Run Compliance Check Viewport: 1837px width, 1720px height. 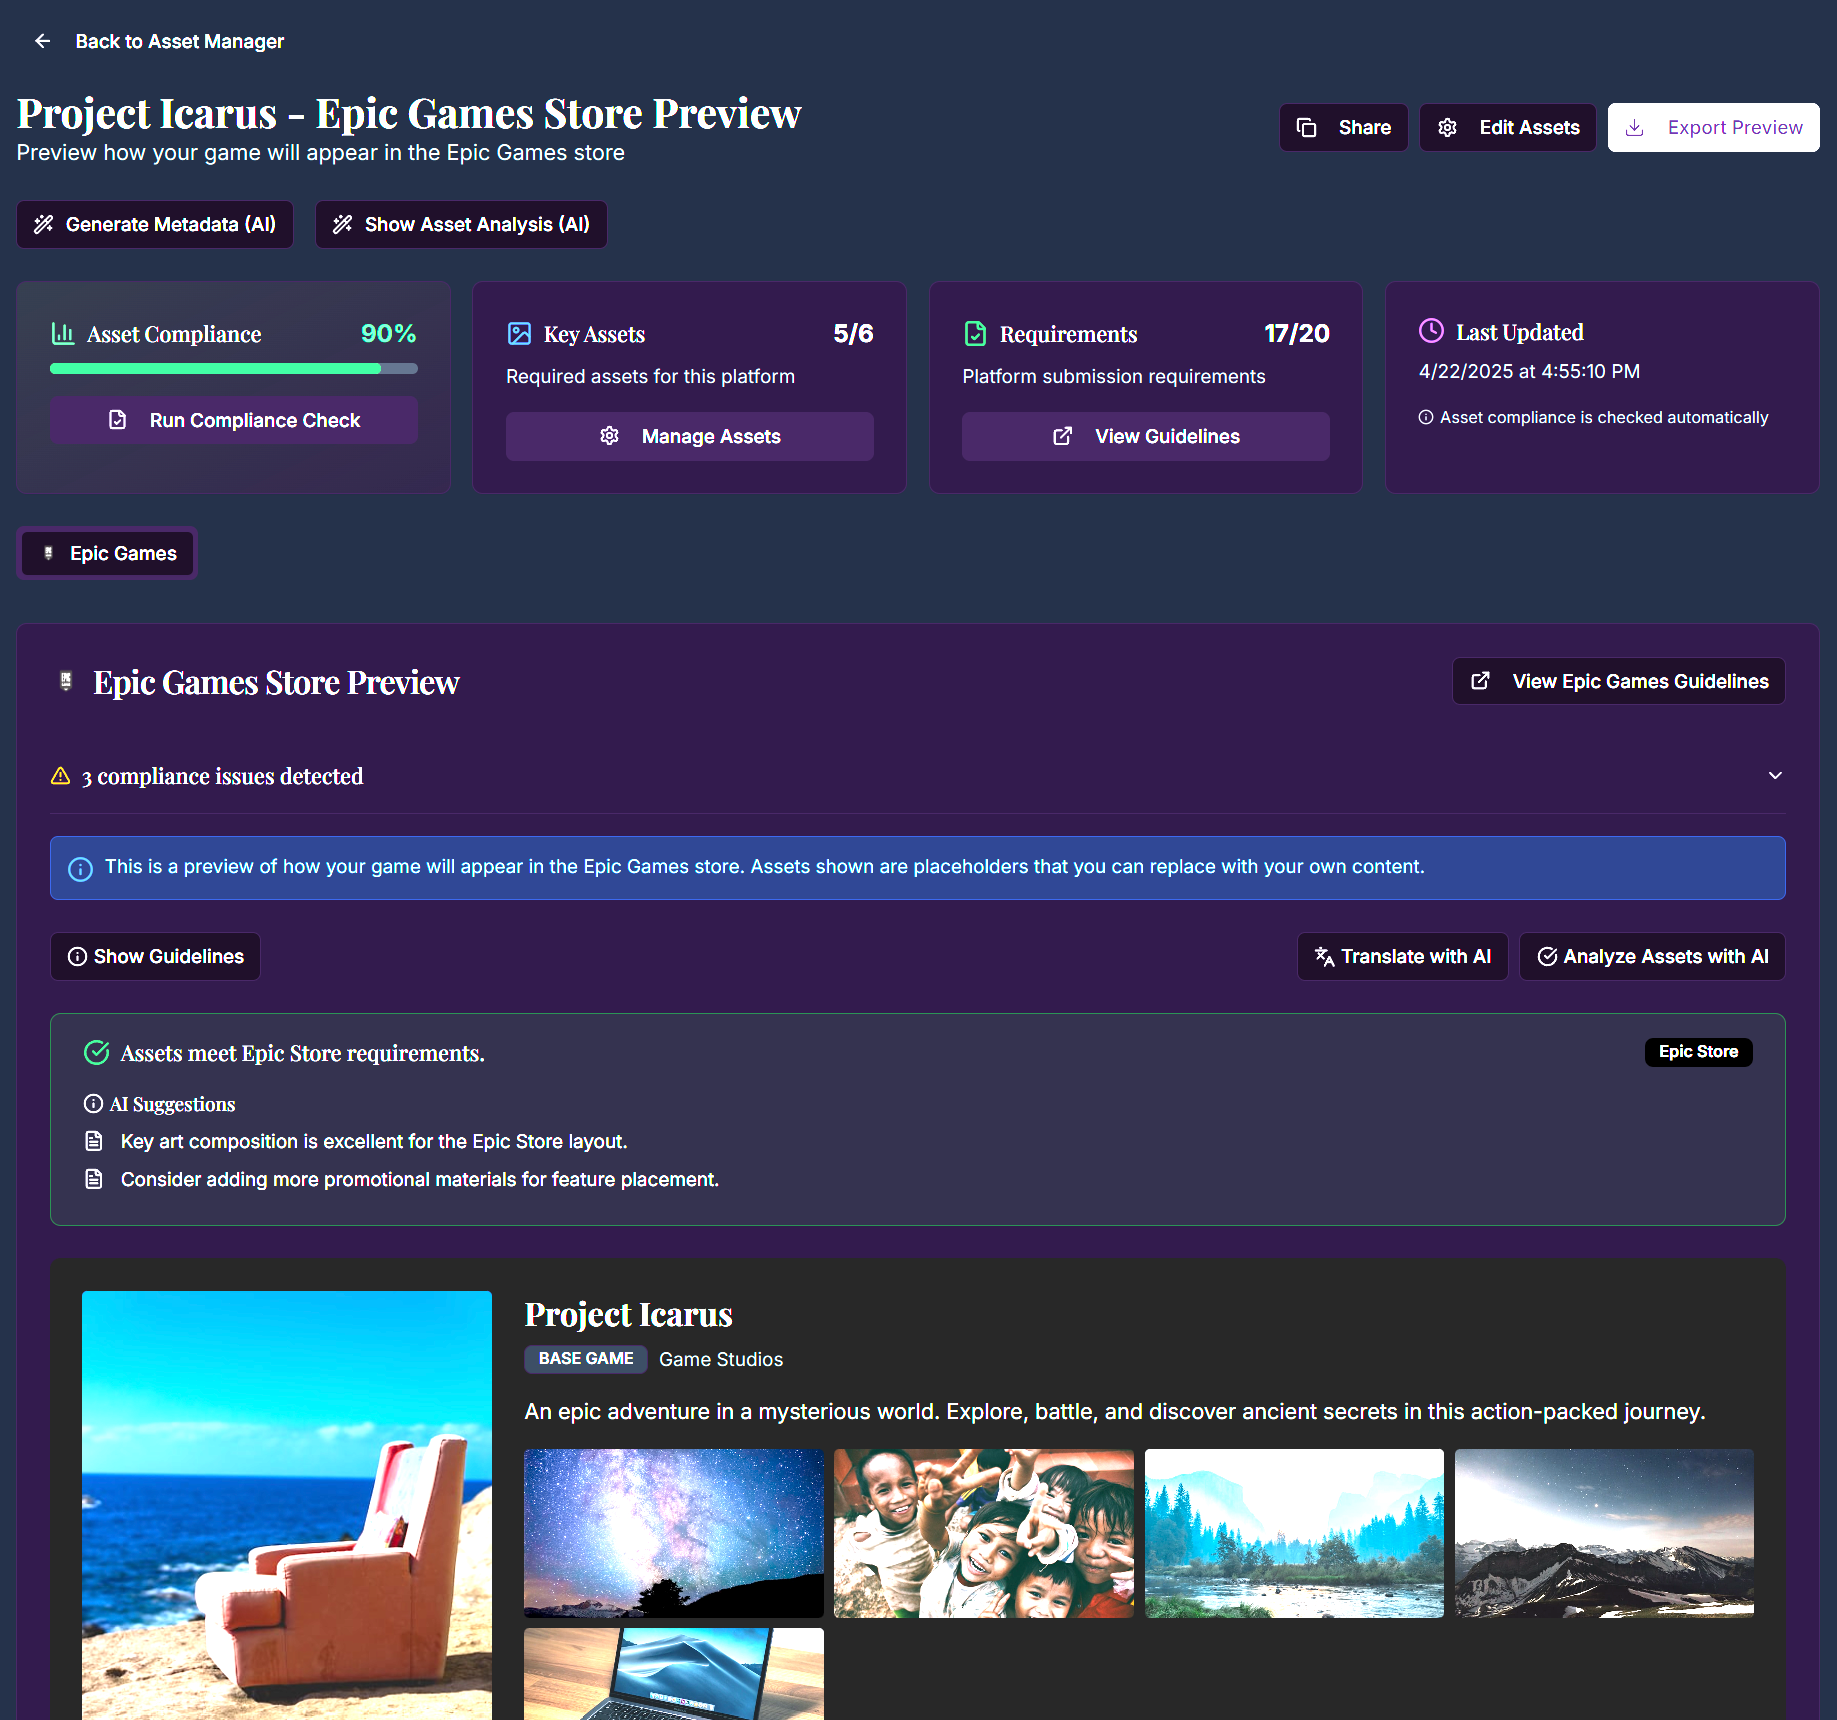pyautogui.click(x=234, y=420)
